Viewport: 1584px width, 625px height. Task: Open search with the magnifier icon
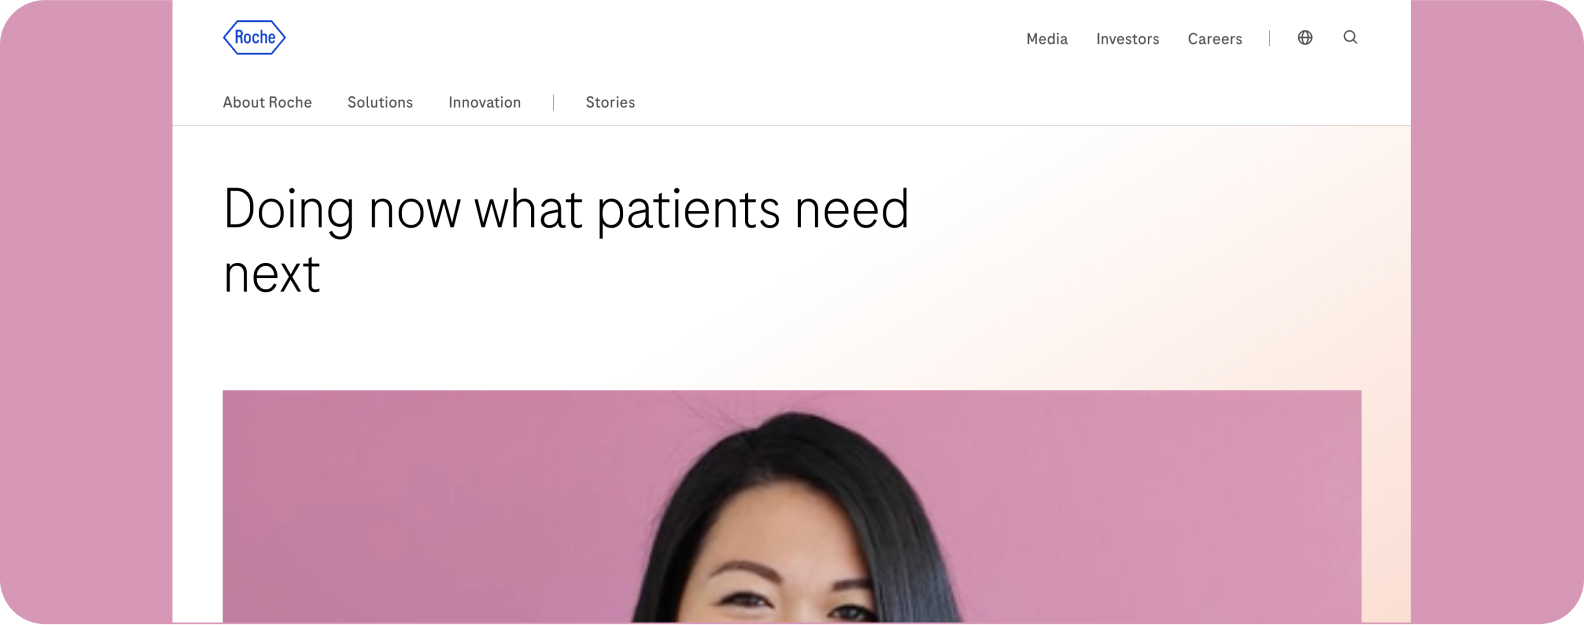click(x=1350, y=38)
